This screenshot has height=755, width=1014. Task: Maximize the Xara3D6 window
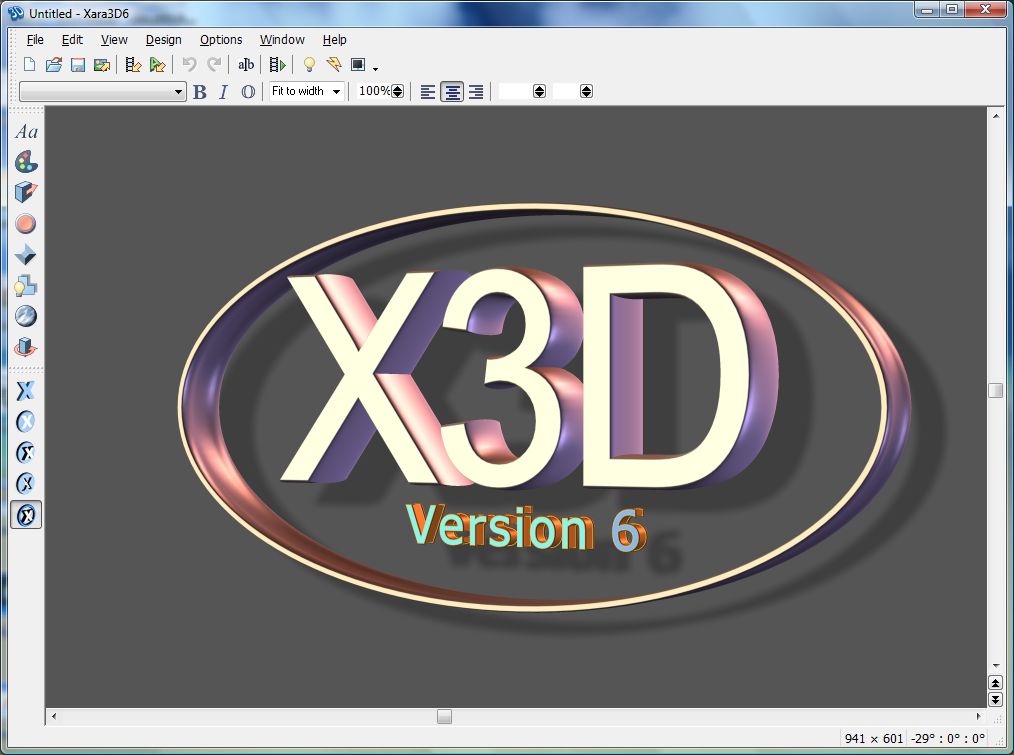[952, 9]
